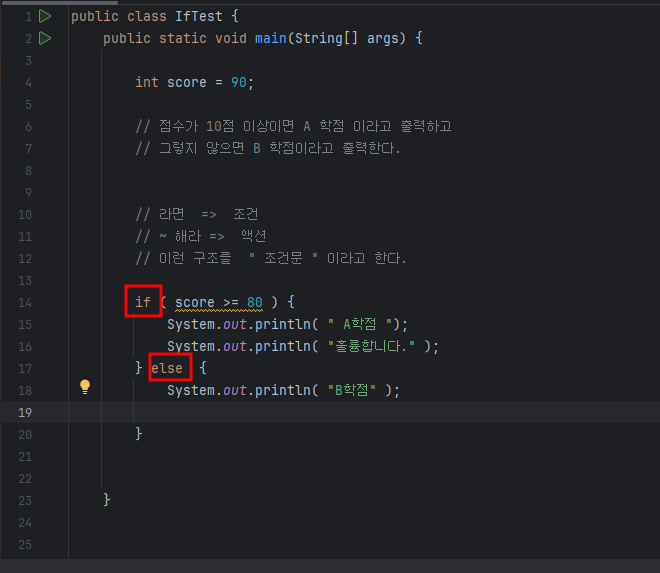This screenshot has height=573, width=660.
Task: Run the IfTest class from line 1 gutter
Action: pyautogui.click(x=45, y=16)
